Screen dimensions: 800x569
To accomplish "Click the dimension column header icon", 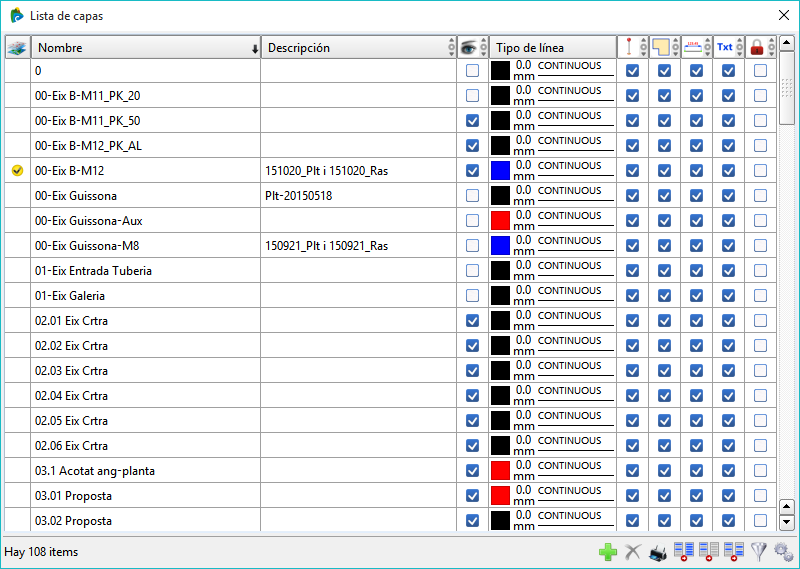I will point(692,47).
